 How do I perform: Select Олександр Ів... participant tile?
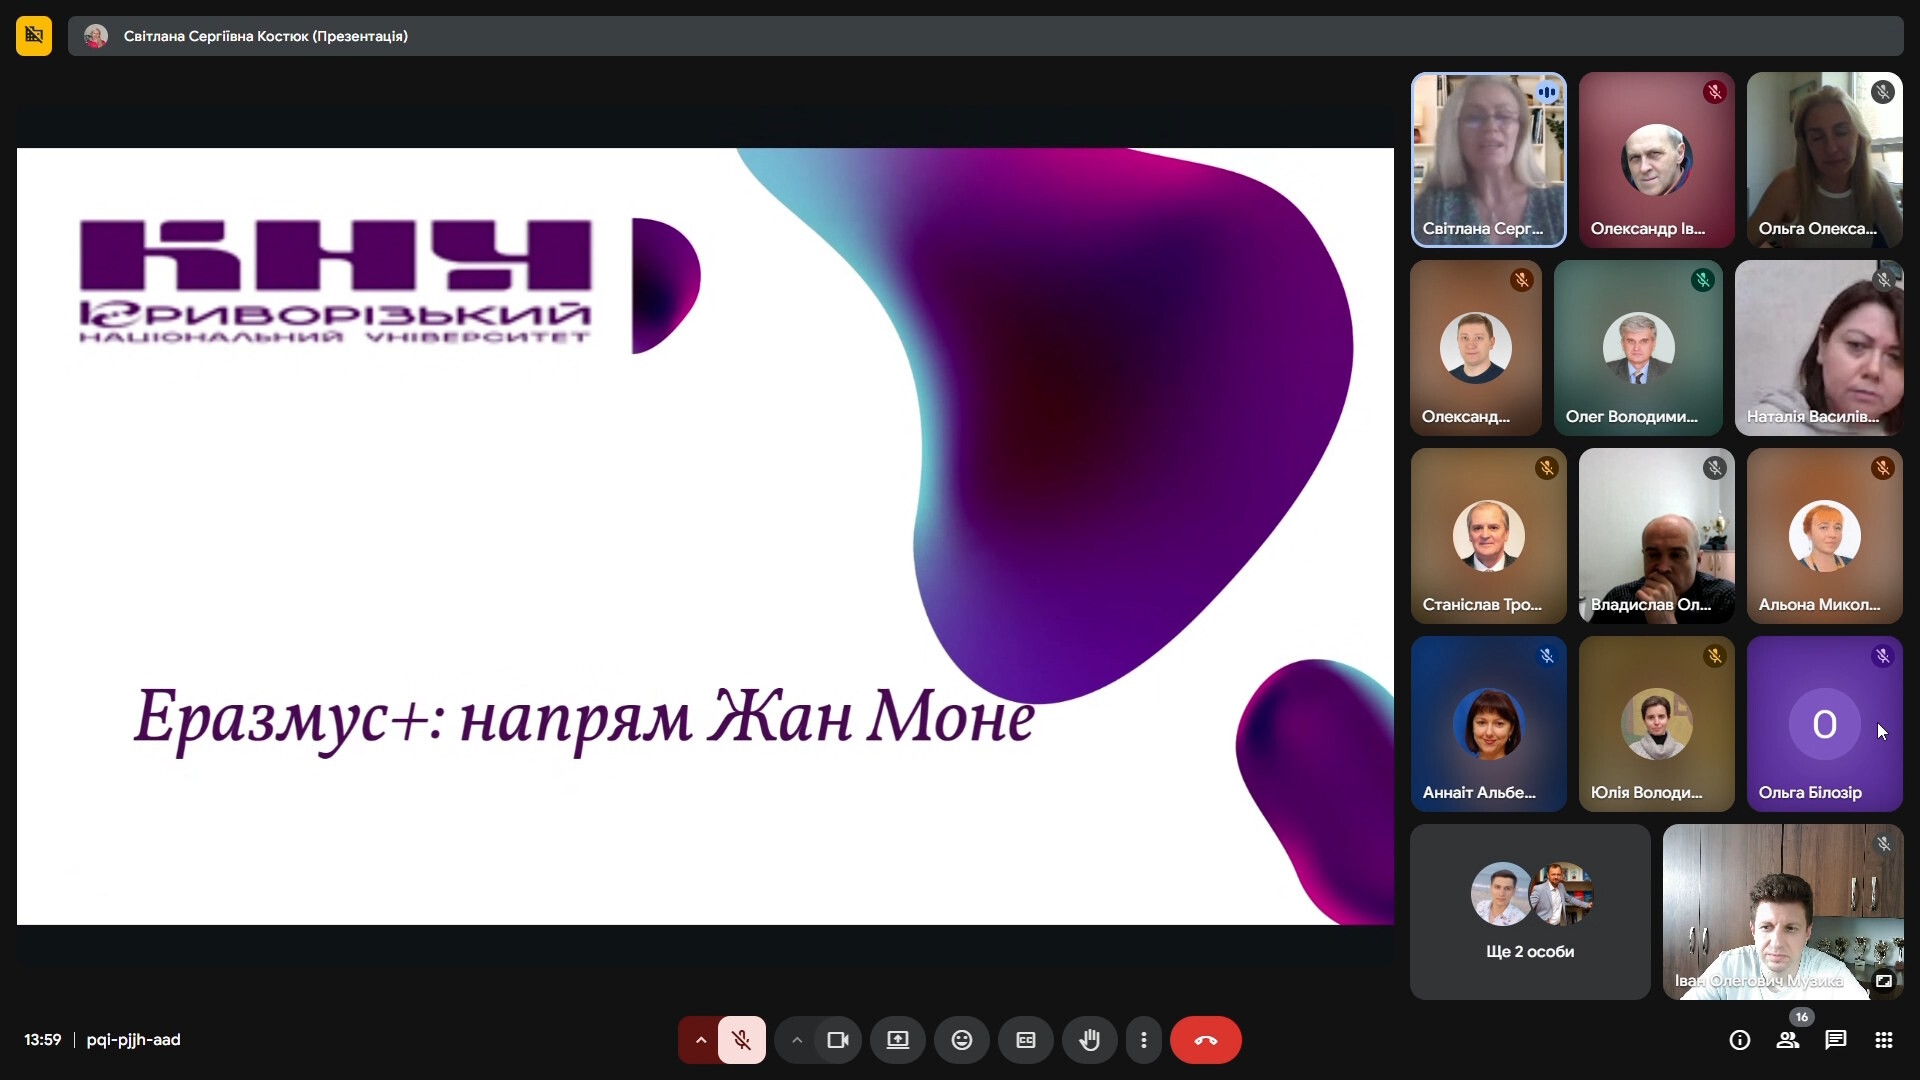pyautogui.click(x=1657, y=160)
